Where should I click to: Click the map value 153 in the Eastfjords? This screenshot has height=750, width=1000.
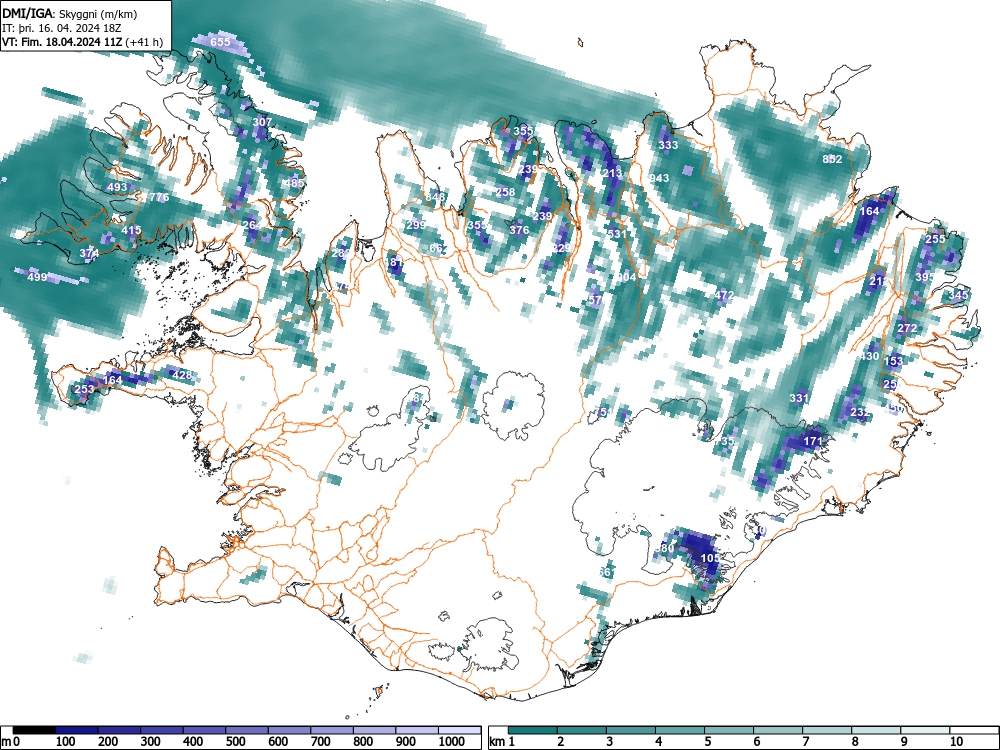(893, 361)
